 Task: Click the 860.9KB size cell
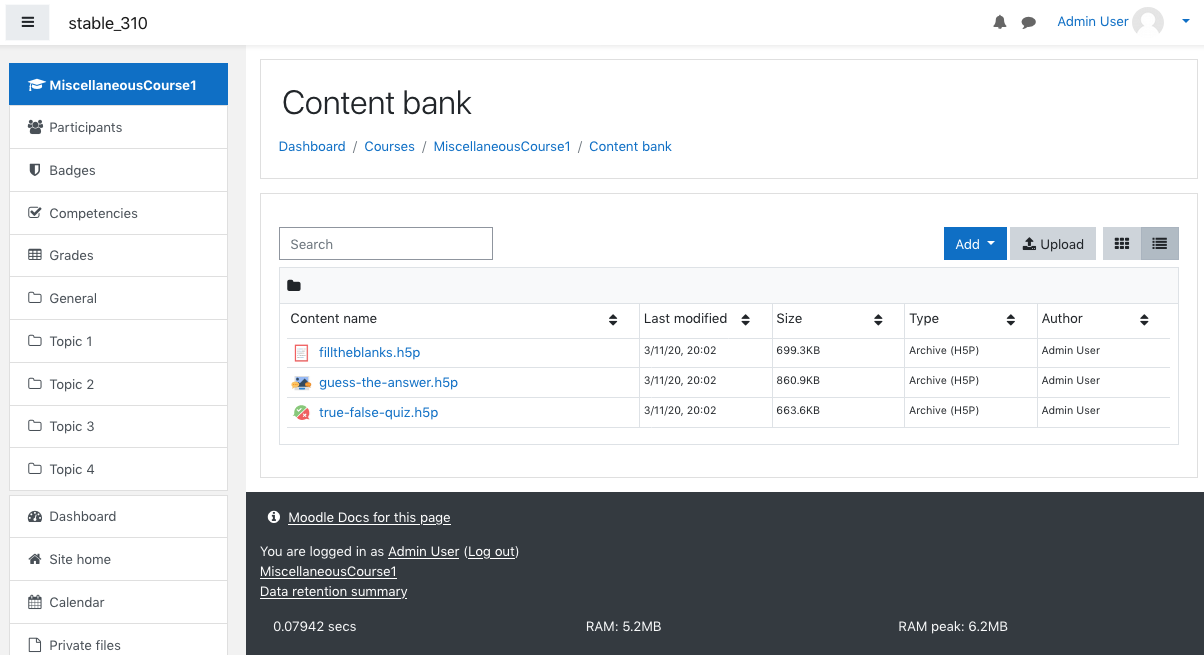[798, 381]
